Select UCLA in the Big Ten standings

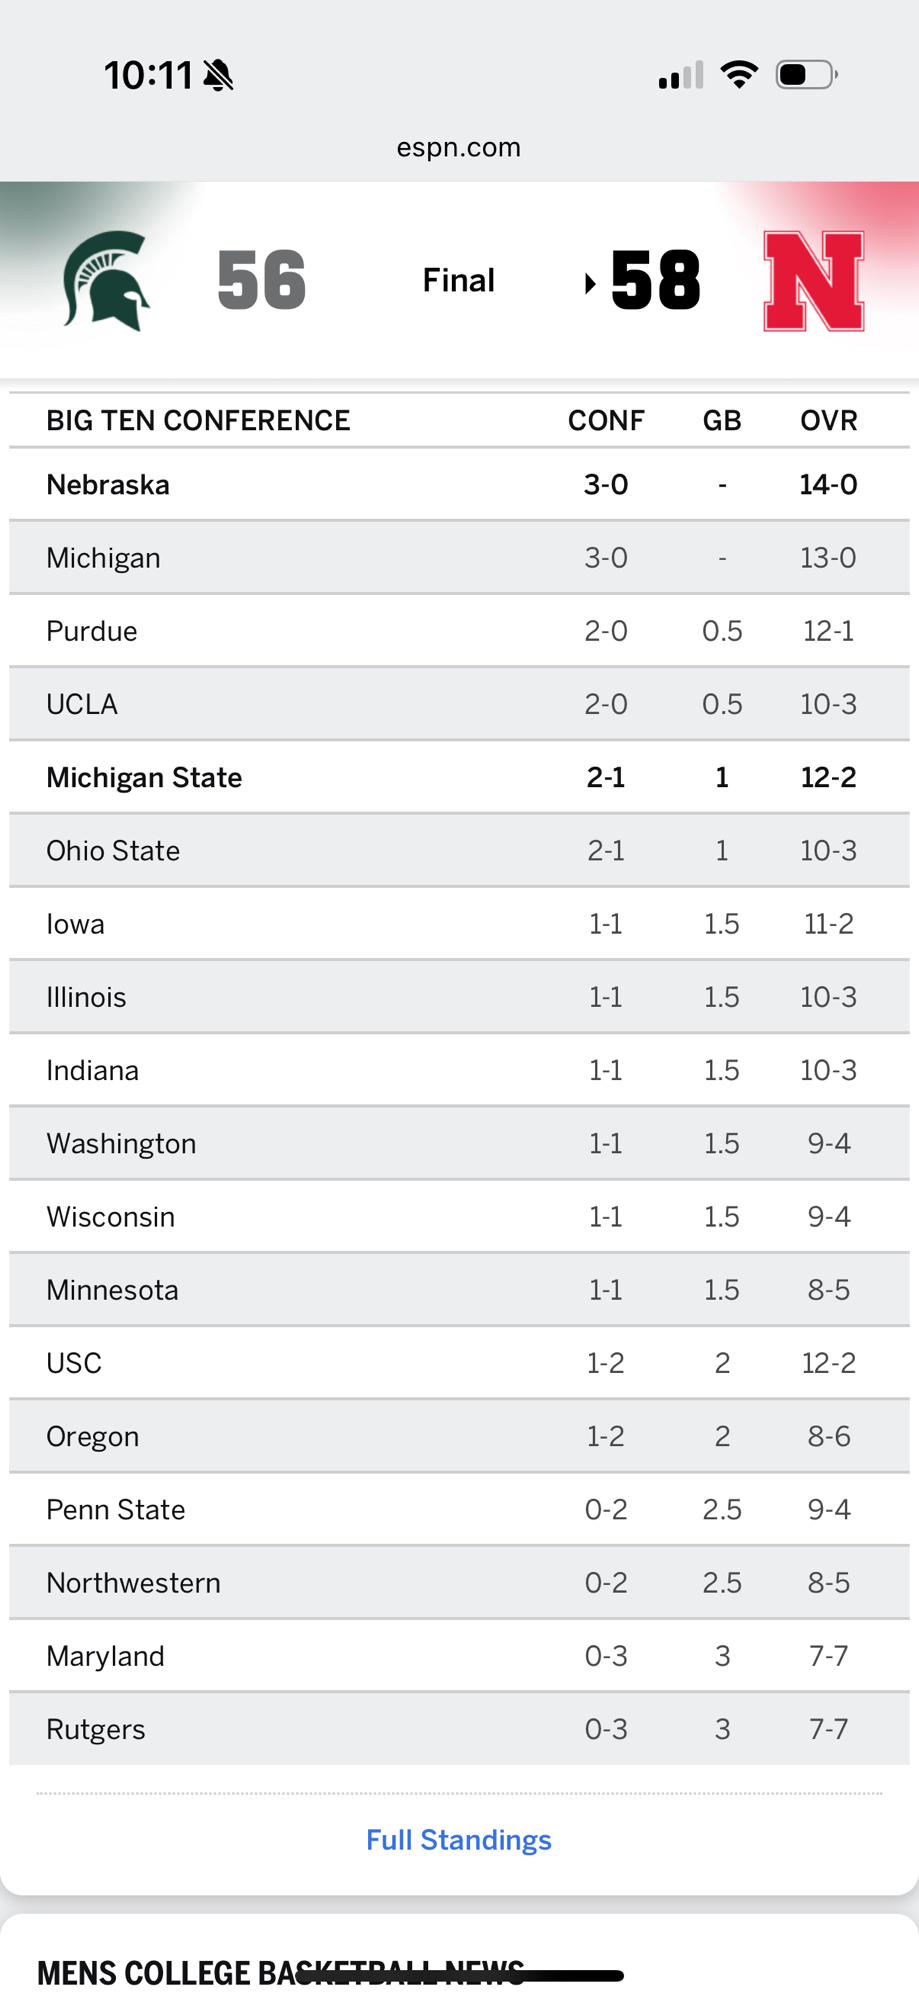click(x=82, y=705)
